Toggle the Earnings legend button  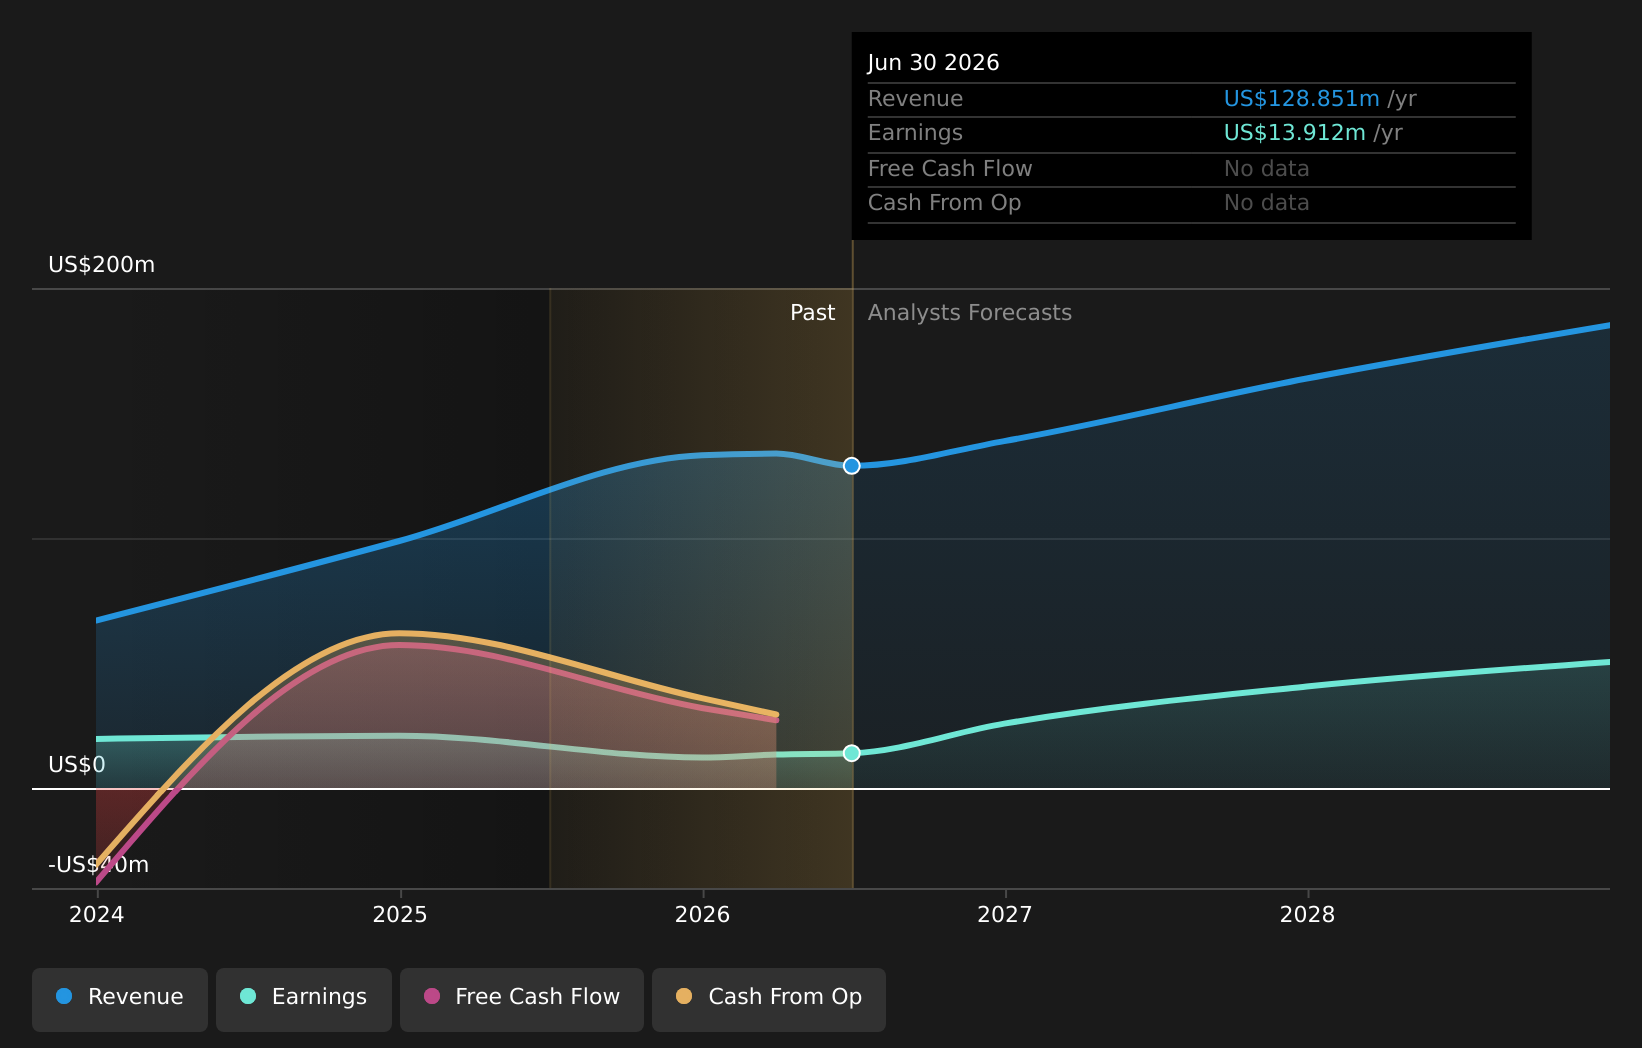[304, 999]
